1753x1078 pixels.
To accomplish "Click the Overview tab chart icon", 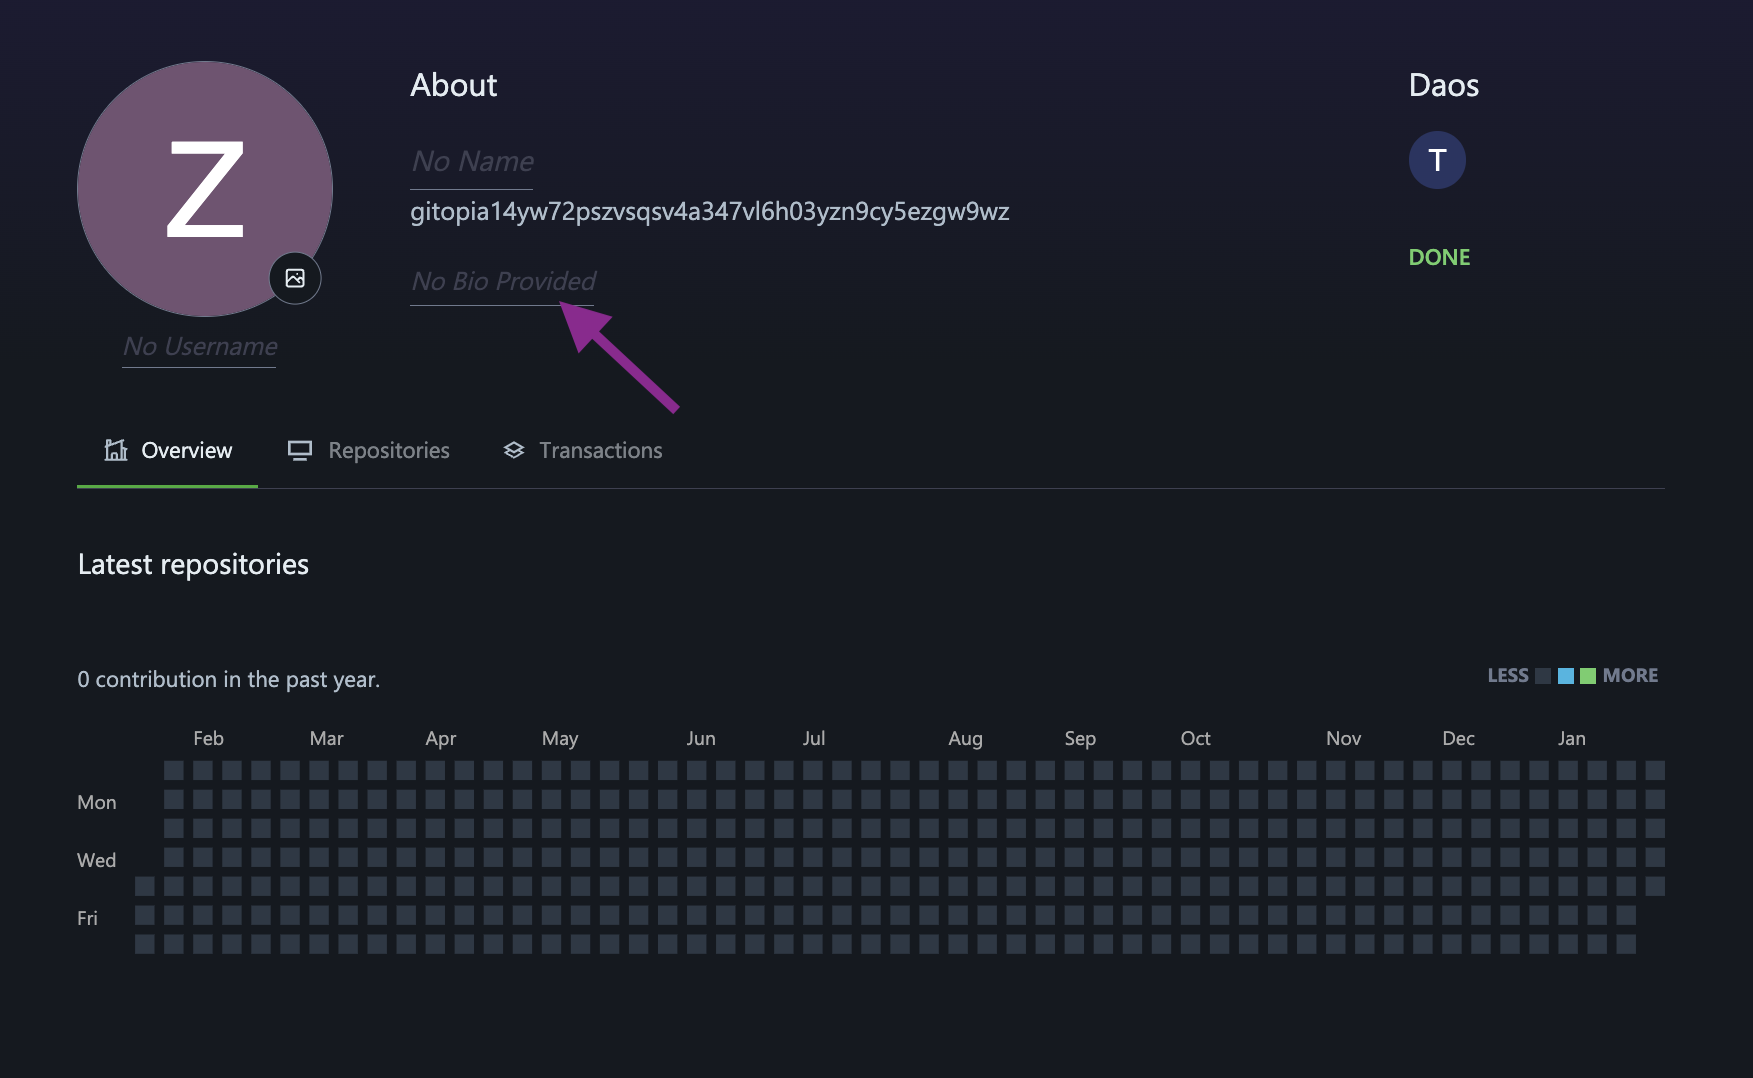I will tap(116, 450).
